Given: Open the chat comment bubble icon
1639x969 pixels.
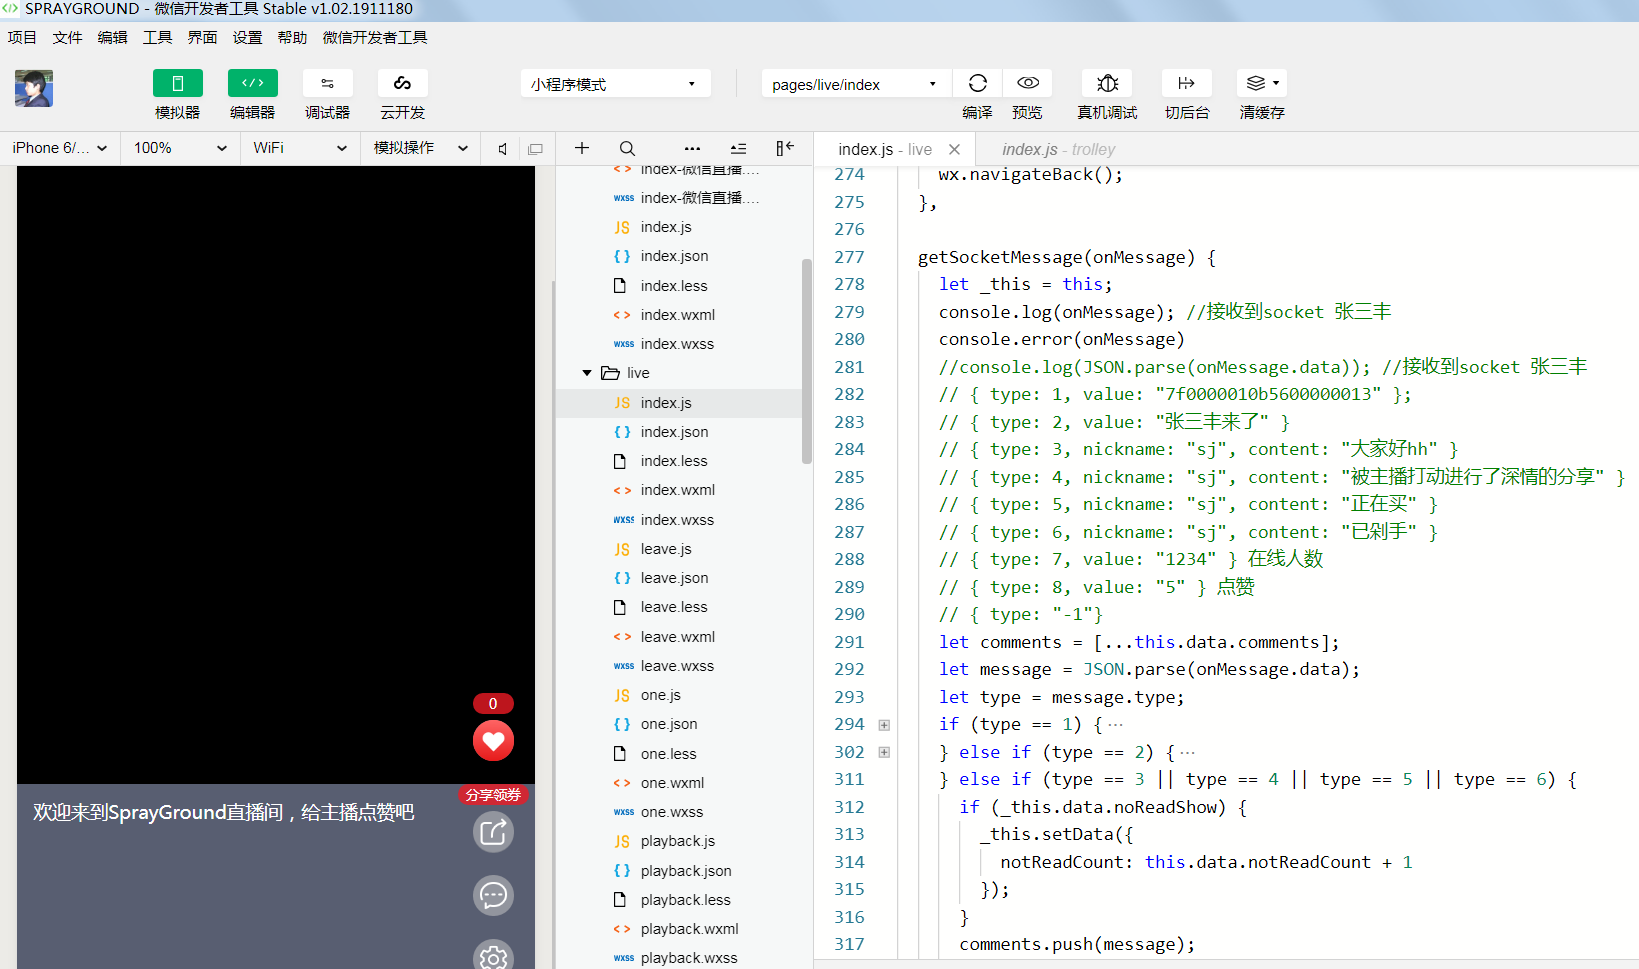Looking at the screenshot, I should point(493,895).
